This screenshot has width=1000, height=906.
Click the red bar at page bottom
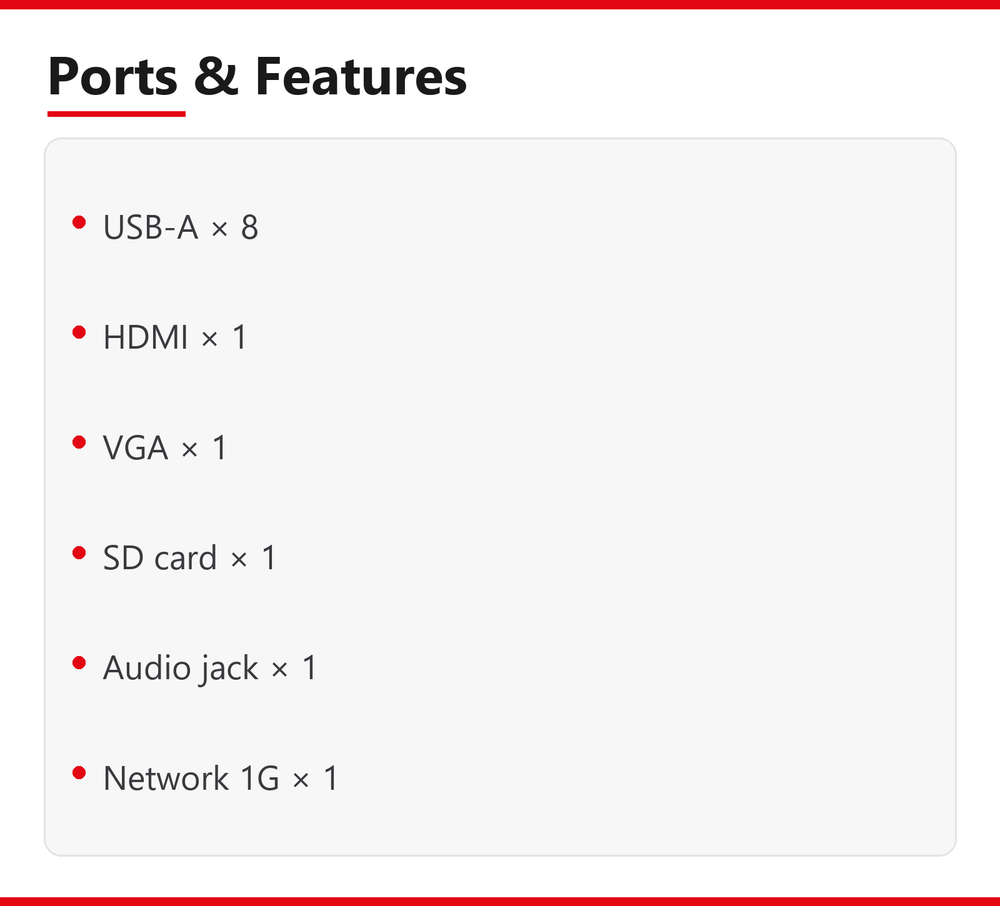coord(500,902)
